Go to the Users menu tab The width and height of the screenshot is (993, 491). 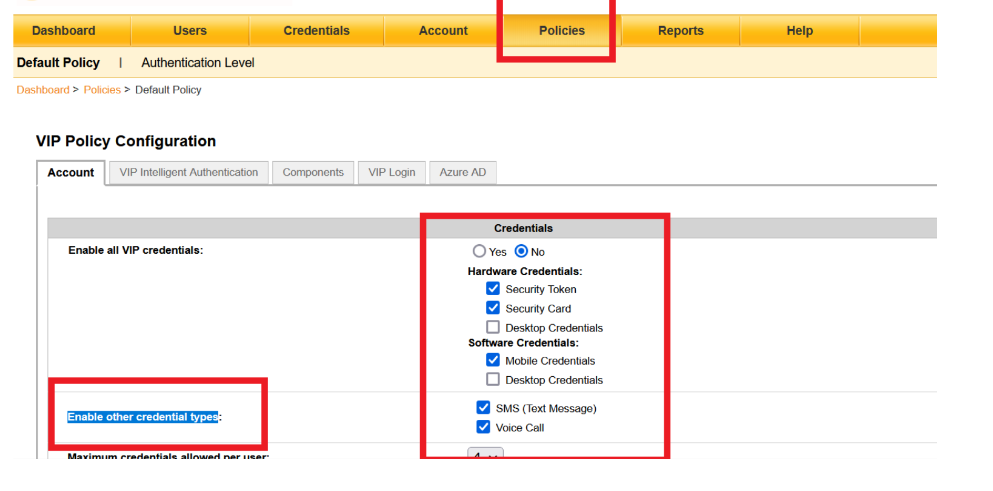(x=190, y=30)
